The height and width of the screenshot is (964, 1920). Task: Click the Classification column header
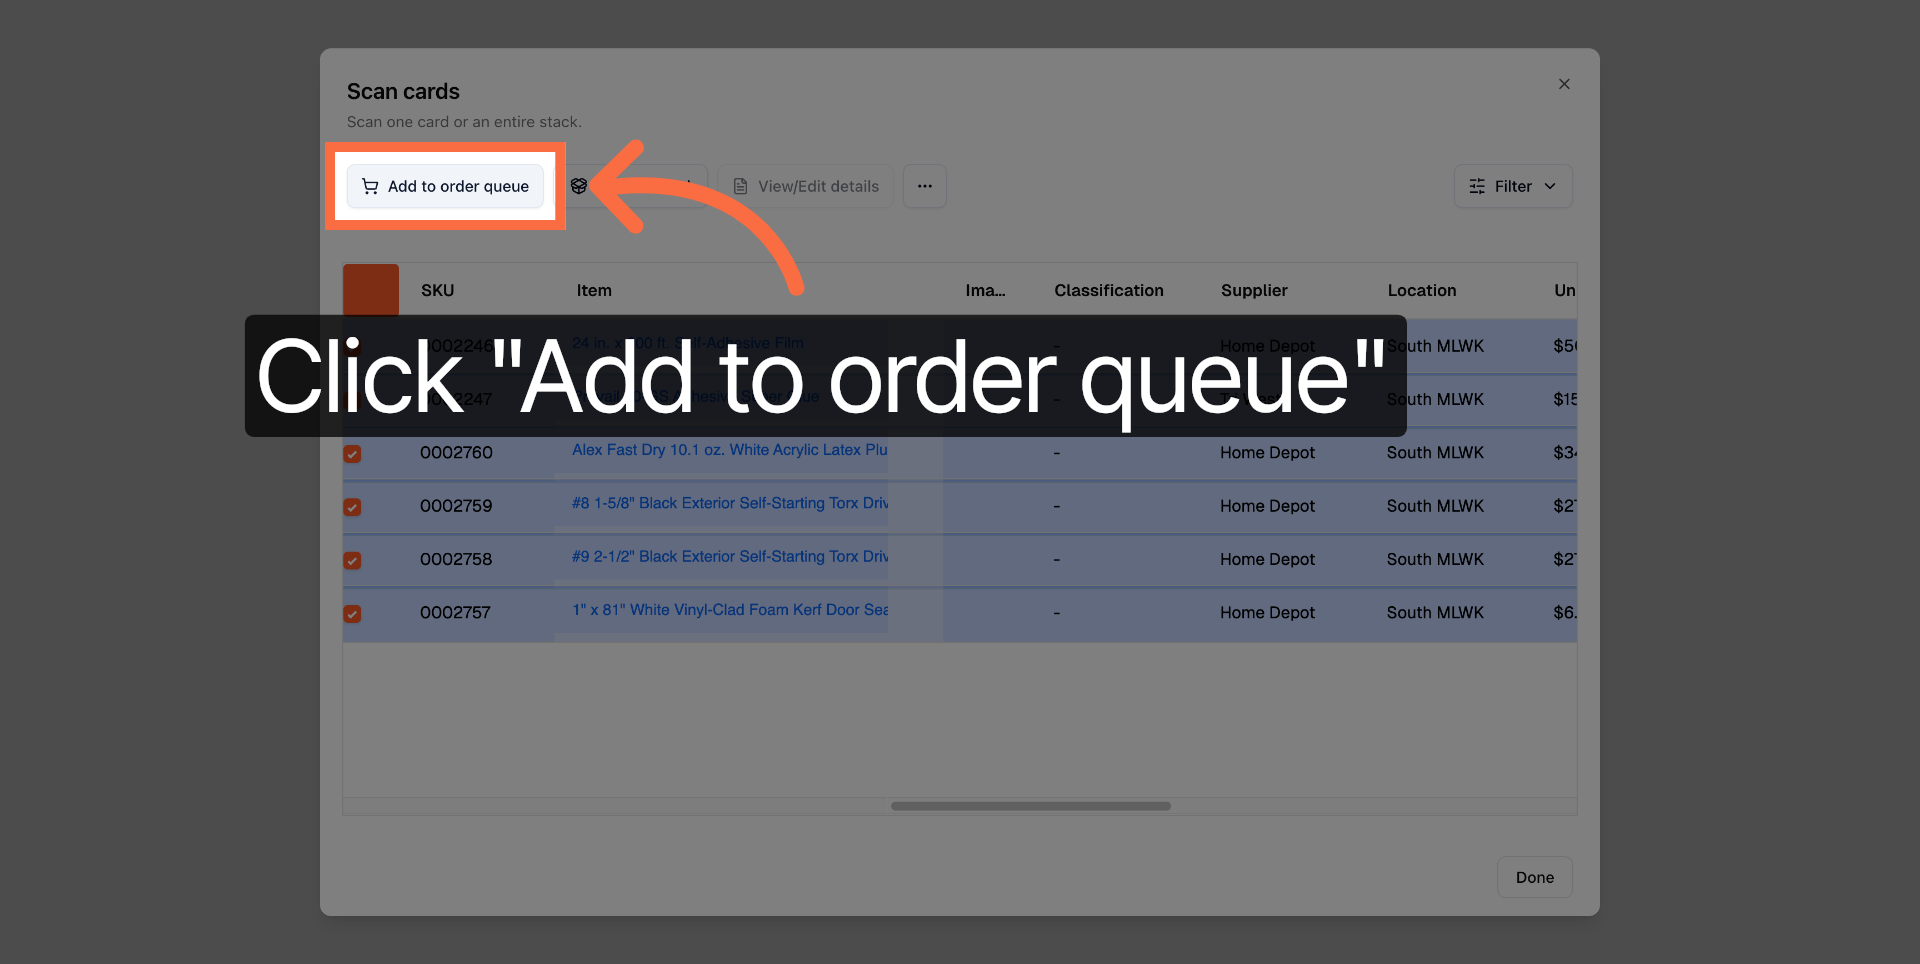[1109, 290]
